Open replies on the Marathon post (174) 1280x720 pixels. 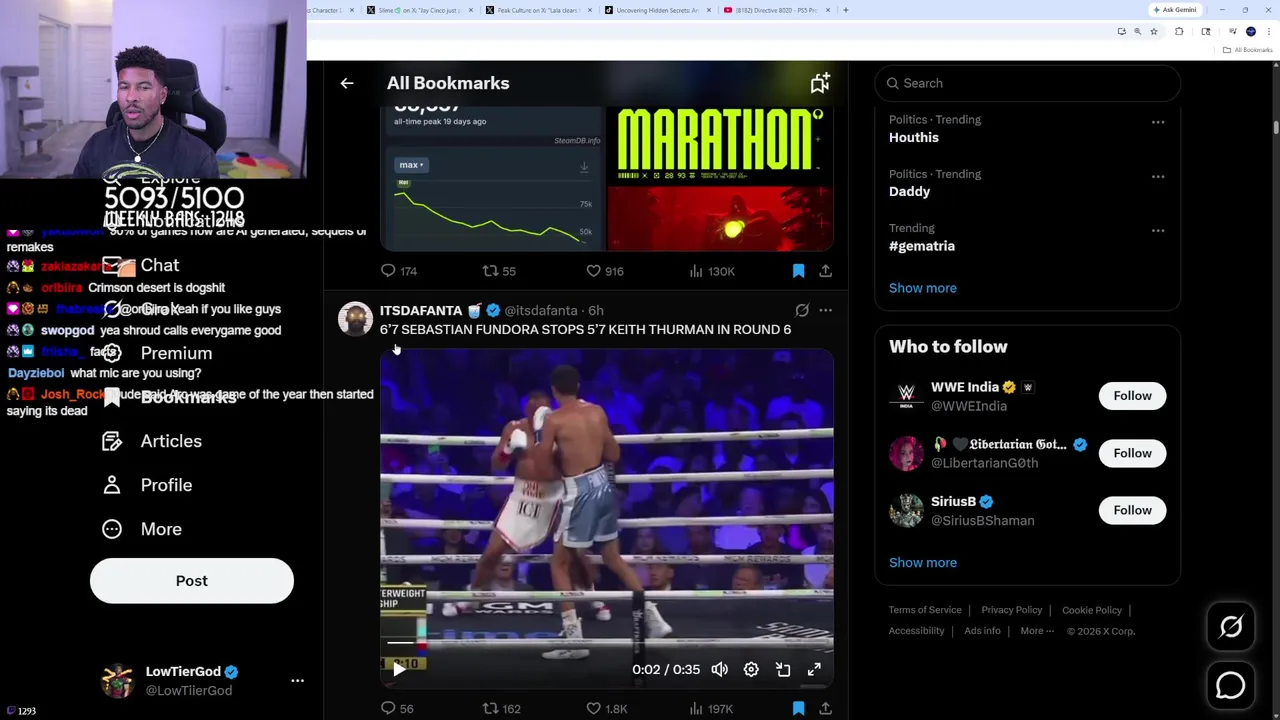click(398, 271)
